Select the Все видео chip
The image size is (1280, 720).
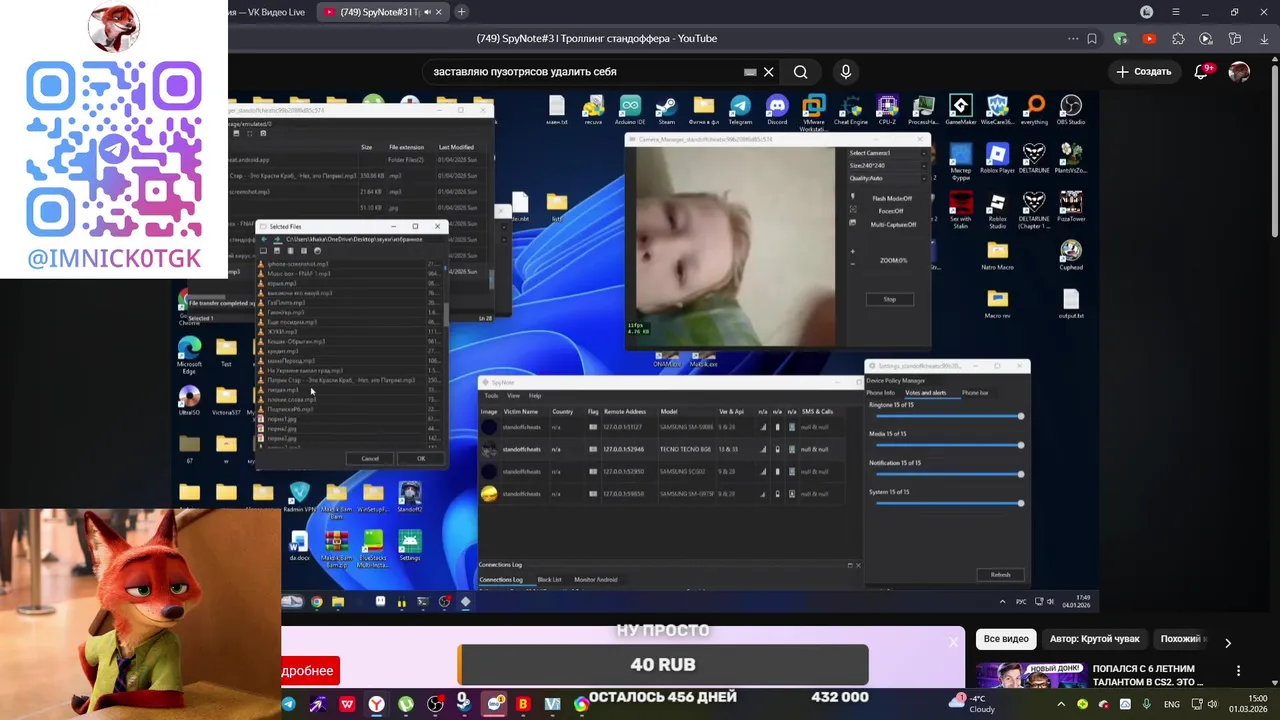1006,639
